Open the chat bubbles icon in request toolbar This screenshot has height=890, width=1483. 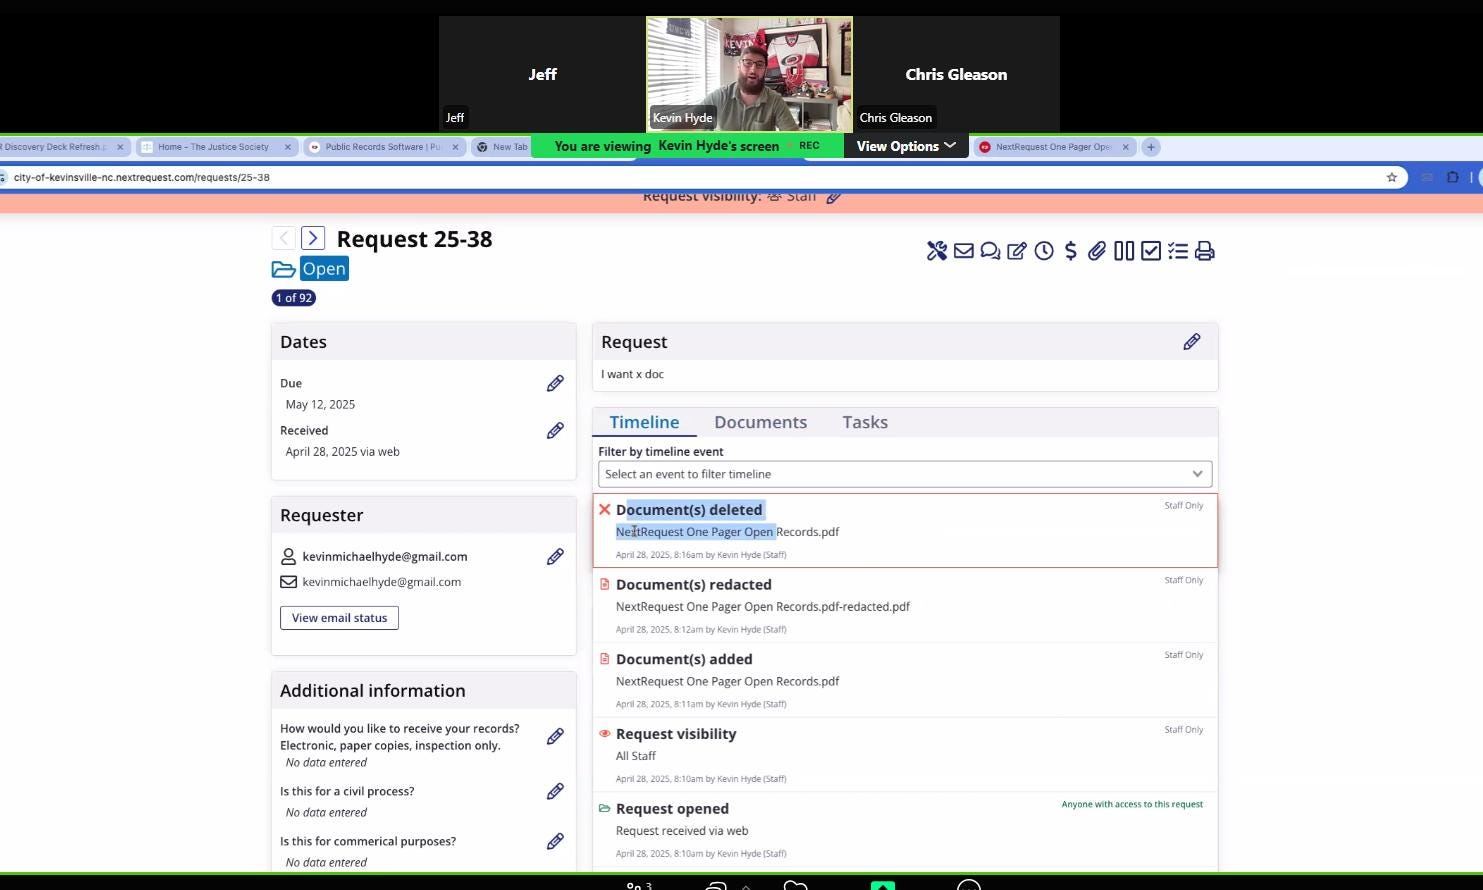pyautogui.click(x=991, y=251)
